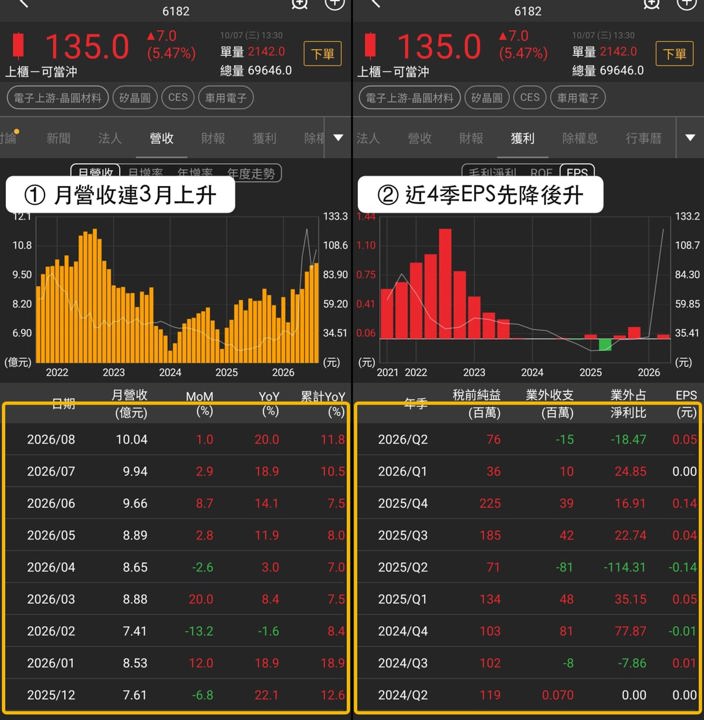The width and height of the screenshot is (704, 720).
Task: Expand the tab list arrow in right panel
Action: pos(690,138)
